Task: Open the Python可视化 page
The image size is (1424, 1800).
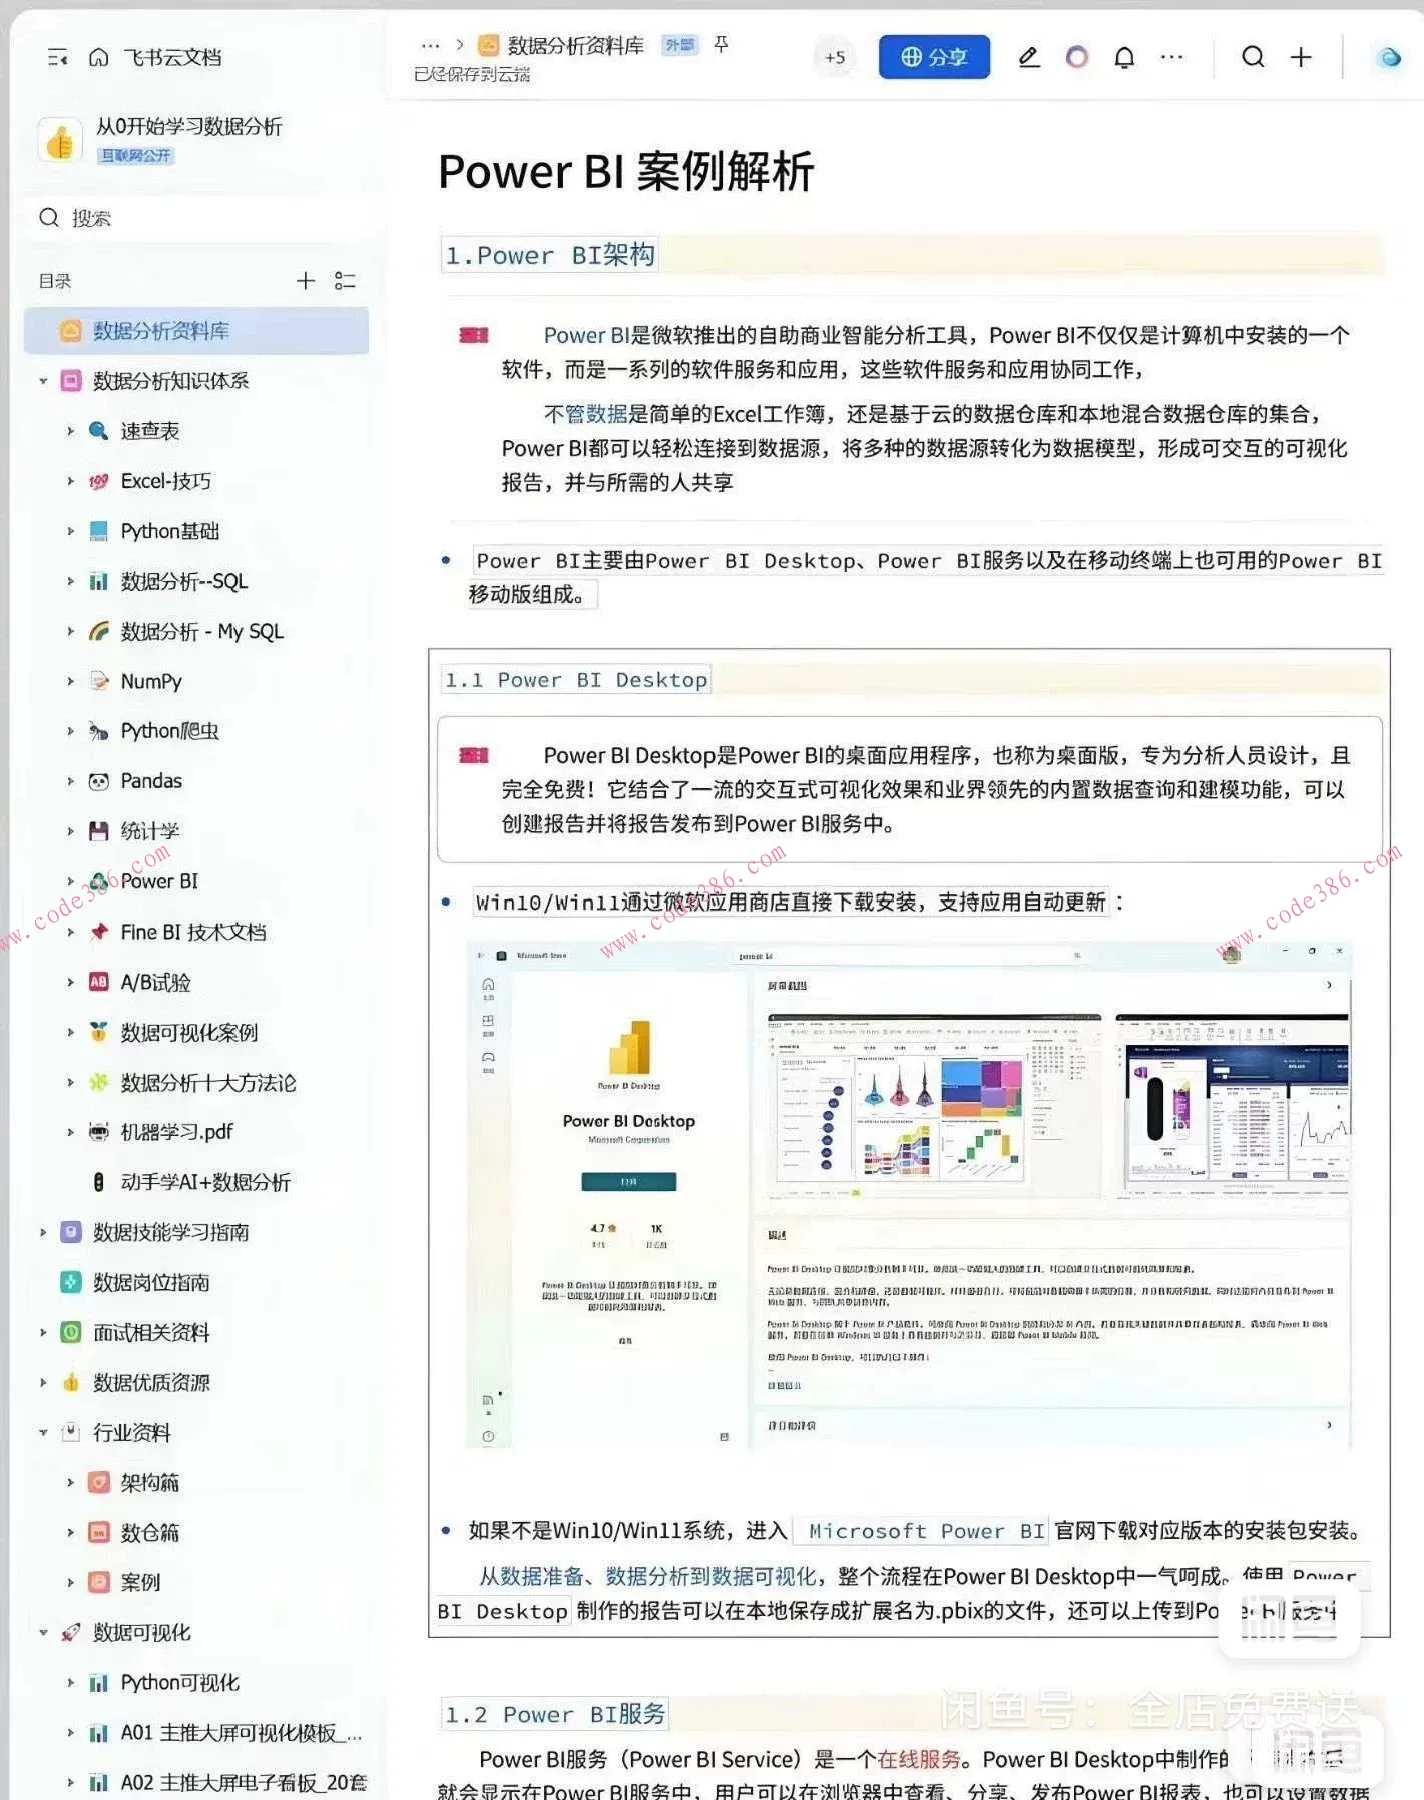Action: [x=180, y=1682]
